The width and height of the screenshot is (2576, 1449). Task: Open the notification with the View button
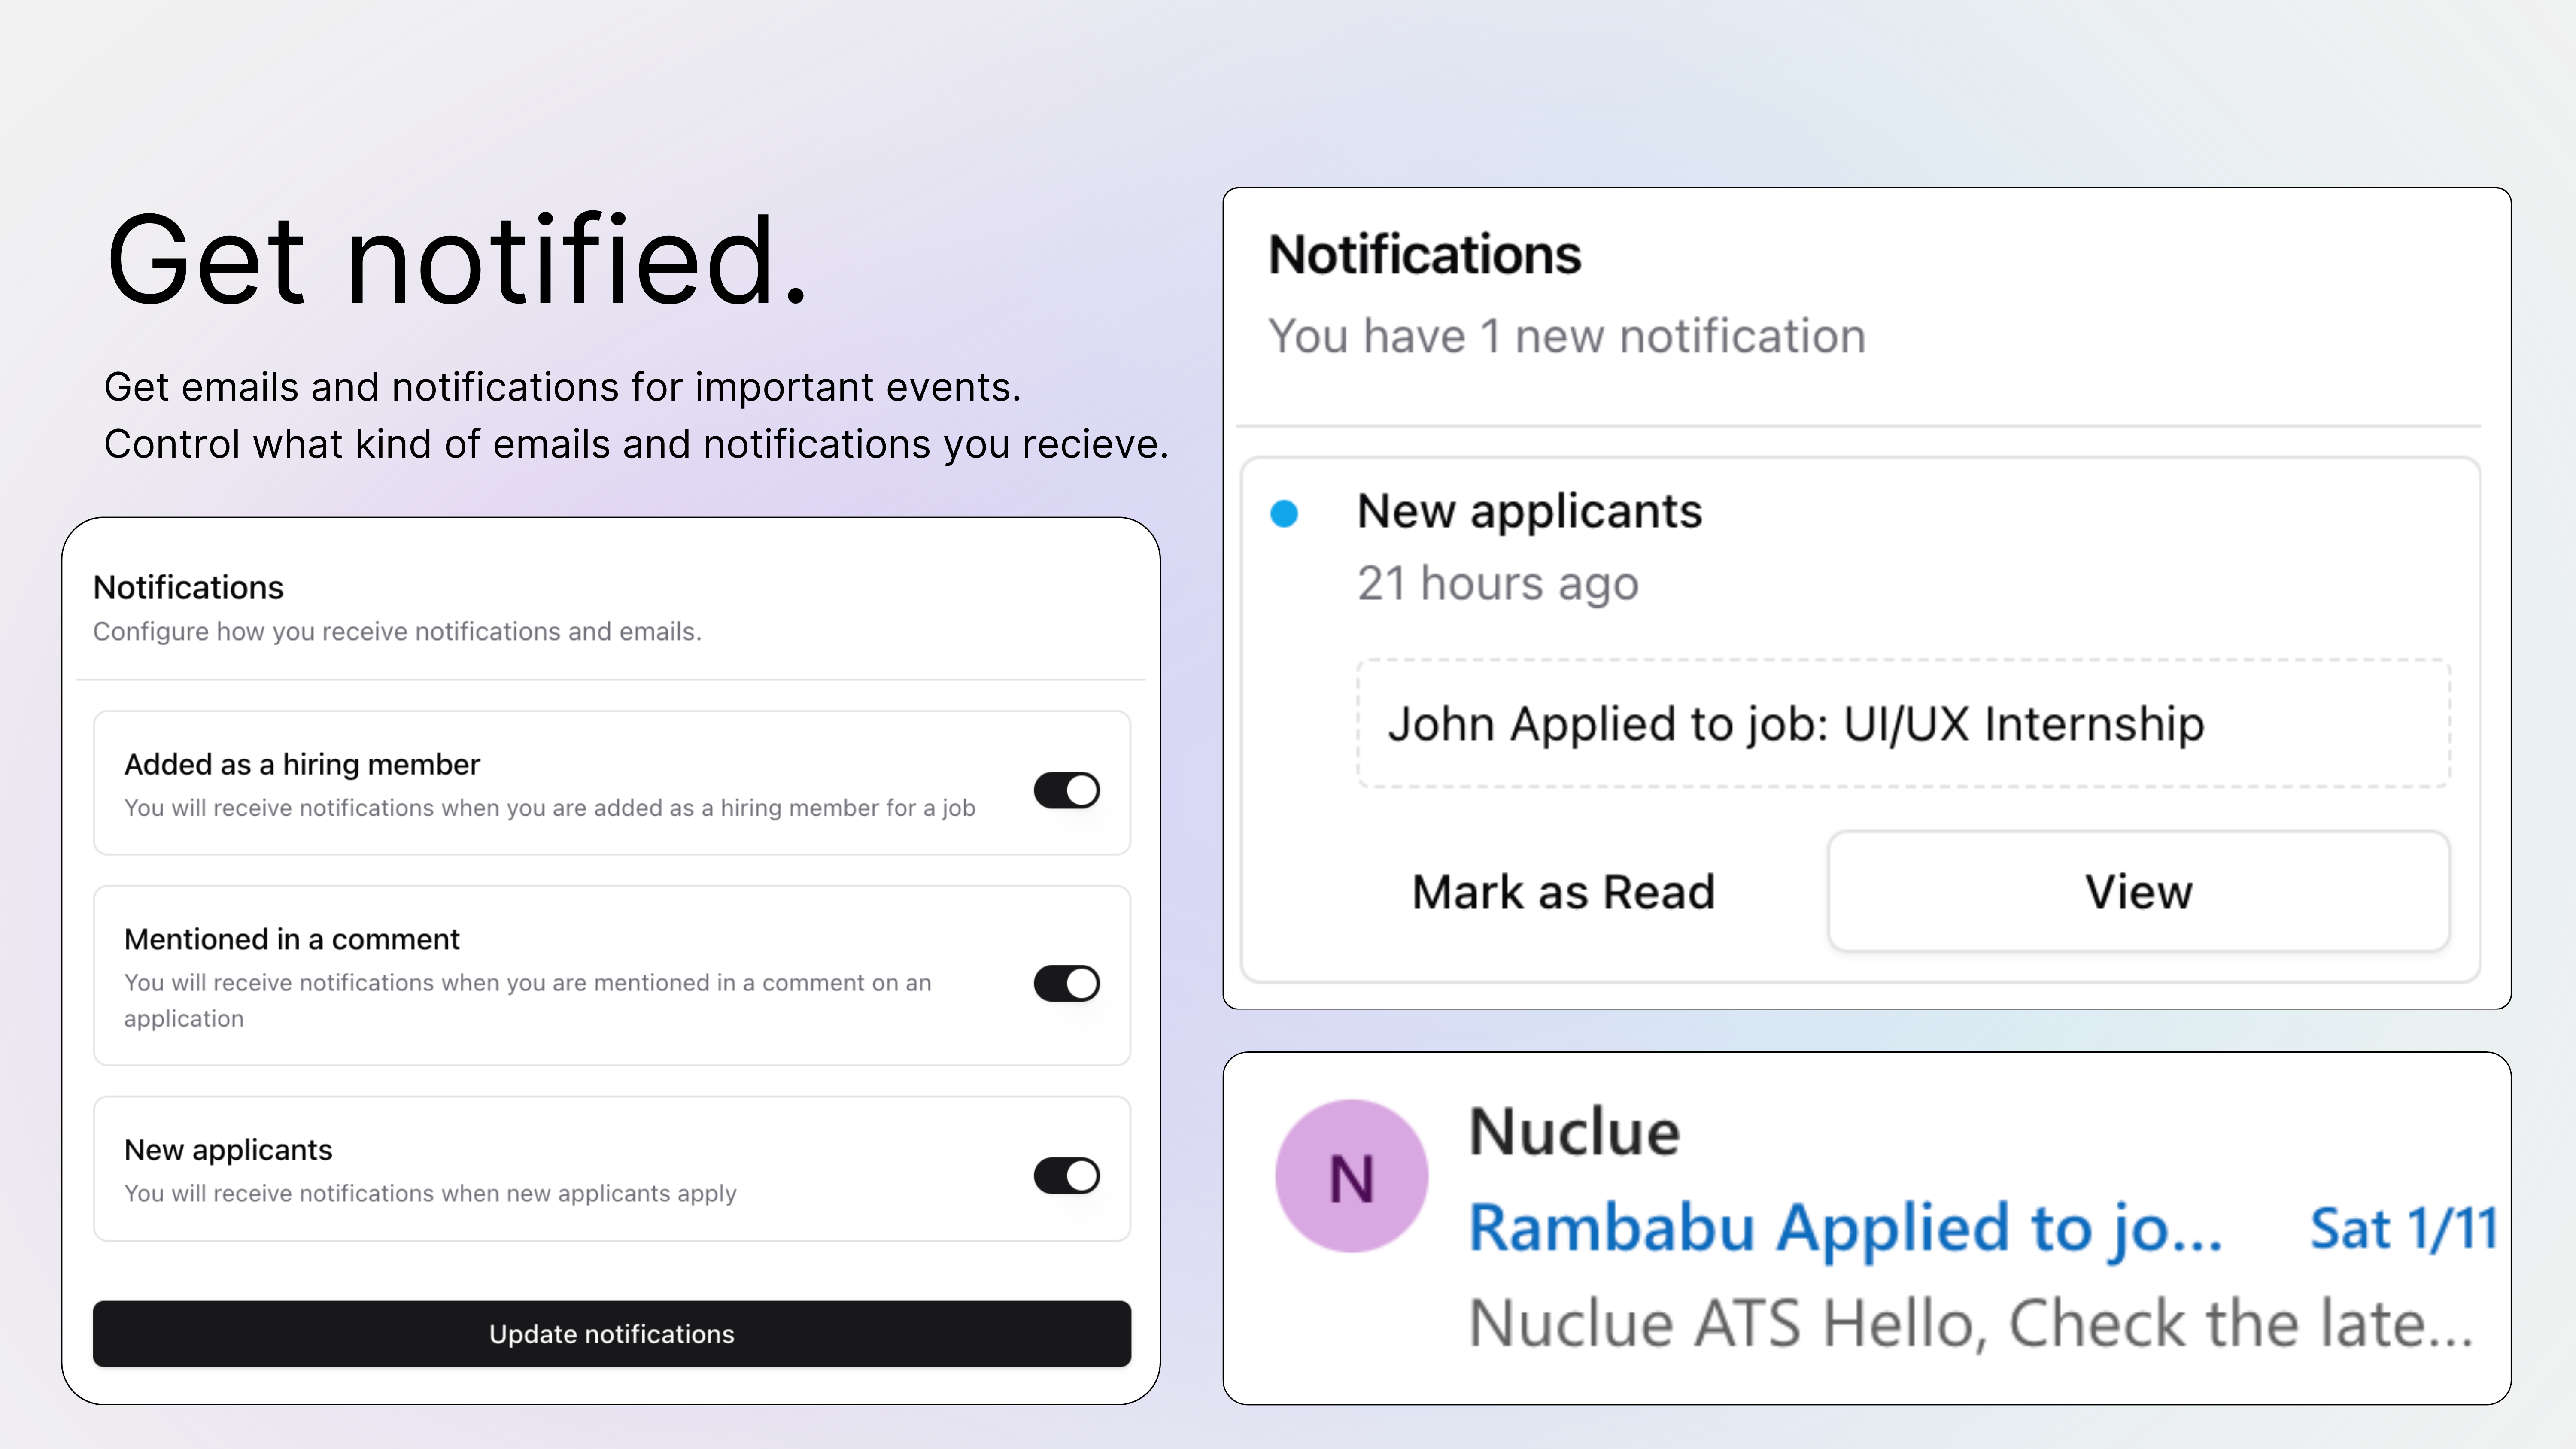[x=2139, y=891]
